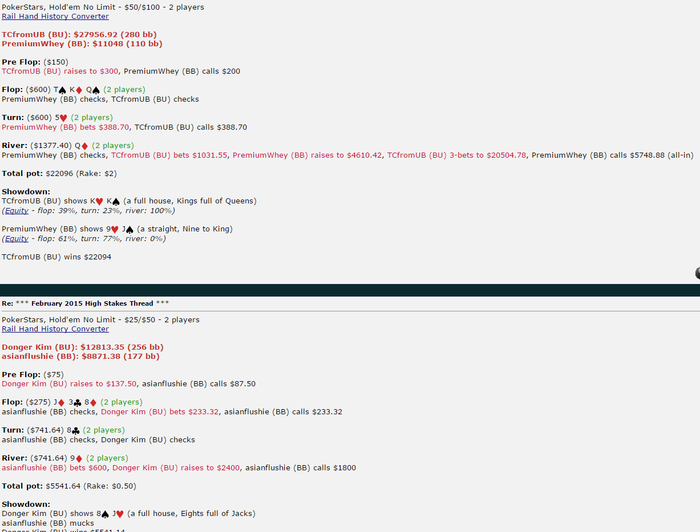
Task: Click the club icon on the 8 turn card
Action: coord(75,431)
